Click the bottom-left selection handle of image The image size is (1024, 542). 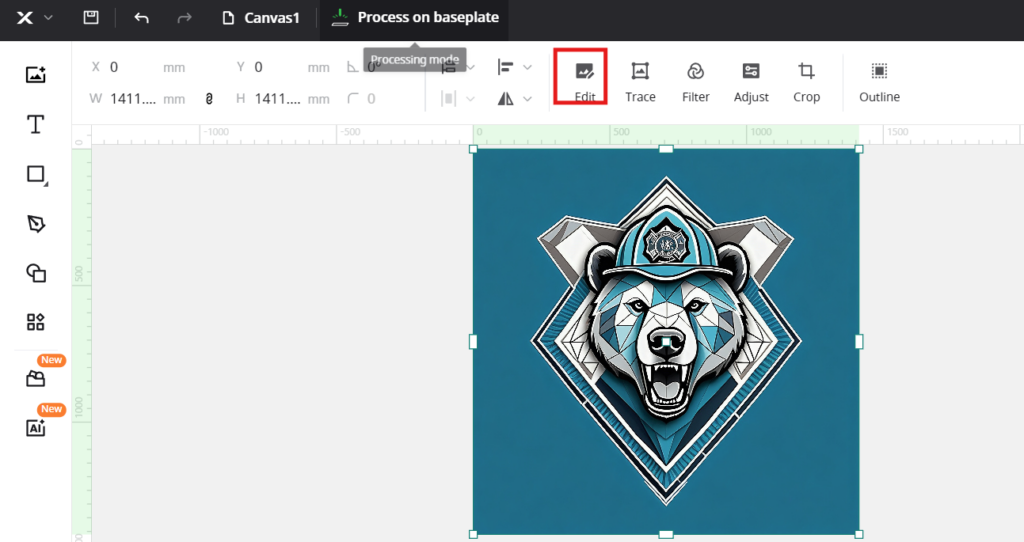(473, 534)
